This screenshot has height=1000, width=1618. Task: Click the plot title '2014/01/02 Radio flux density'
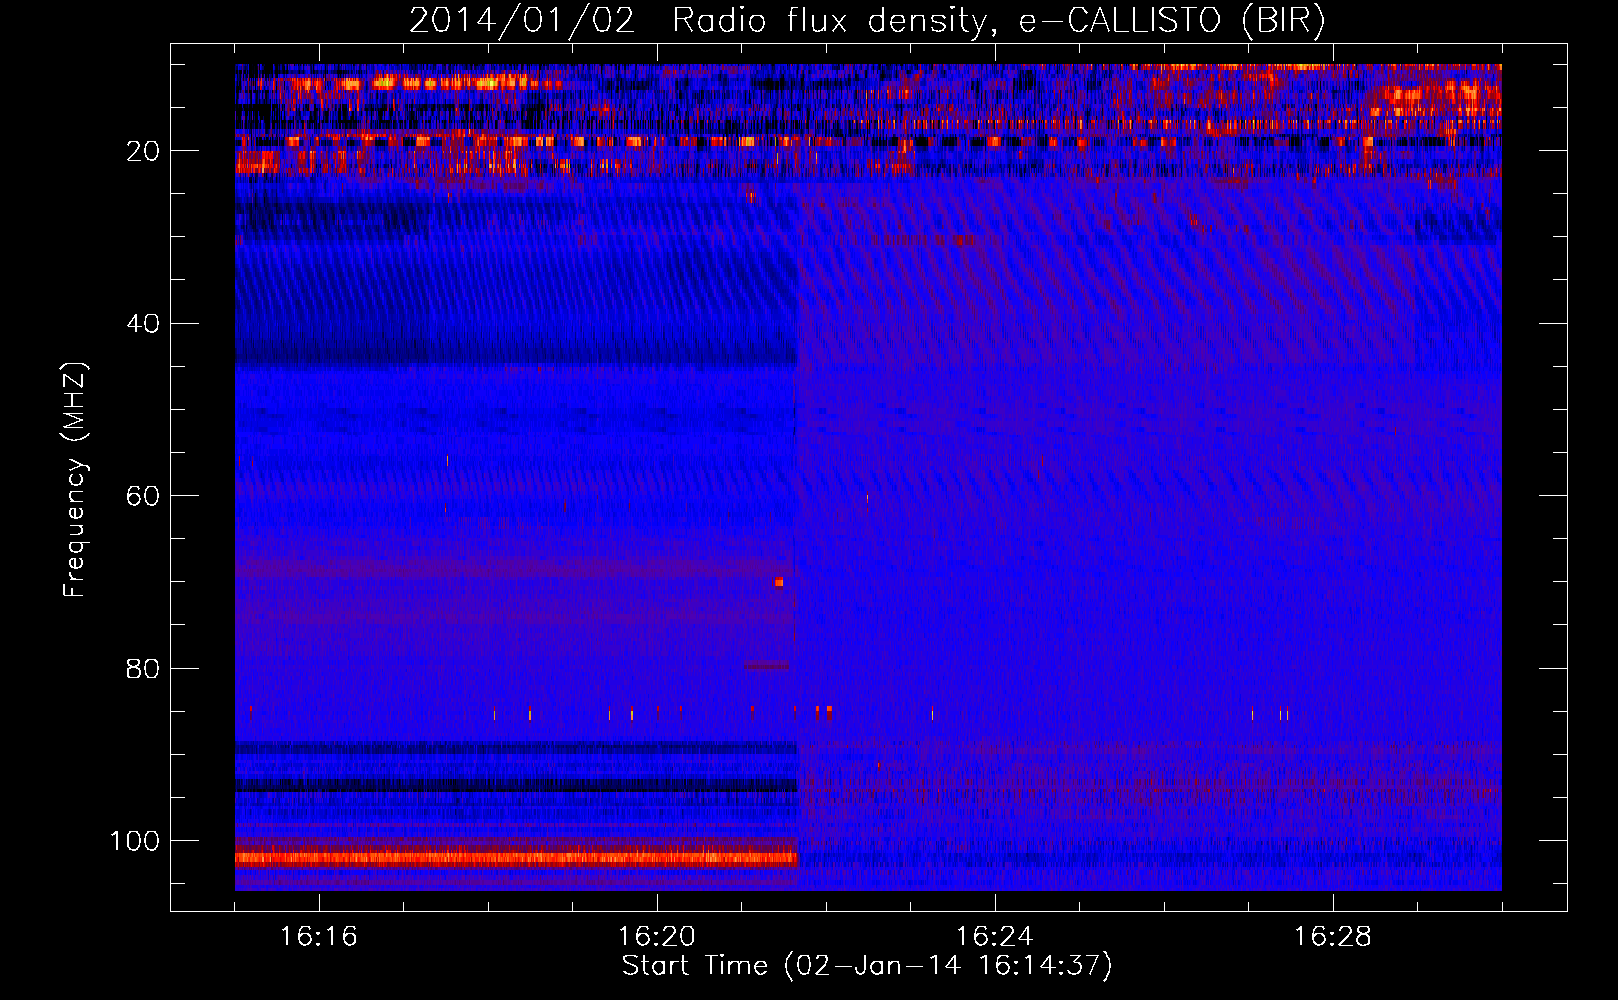(867, 20)
